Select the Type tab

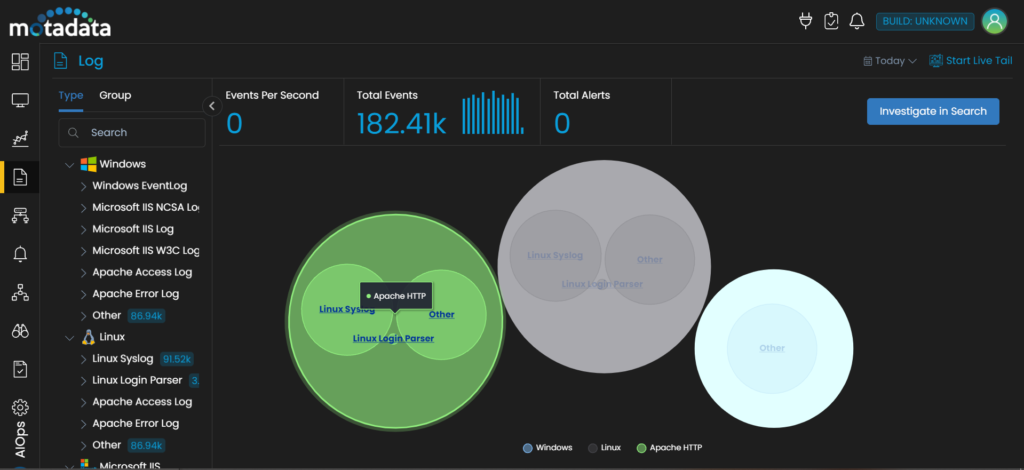click(71, 95)
